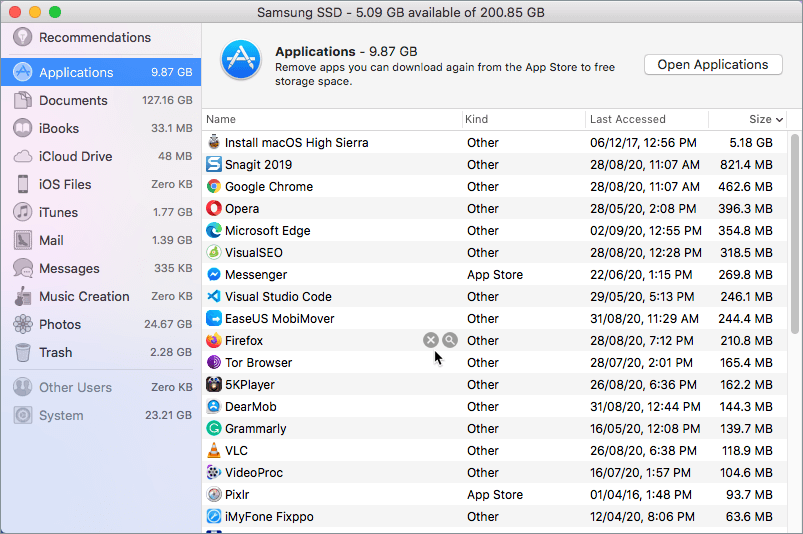Screen dimensions: 803x534
Task: Click the 5KPlayer app icon
Action: click(x=214, y=385)
